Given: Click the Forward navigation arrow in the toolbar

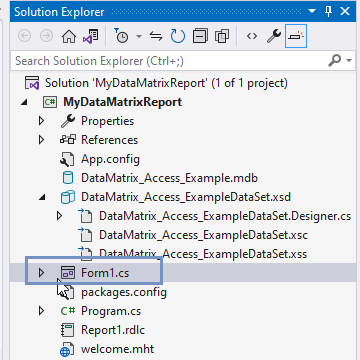Looking at the screenshot, I should pos(46,36).
